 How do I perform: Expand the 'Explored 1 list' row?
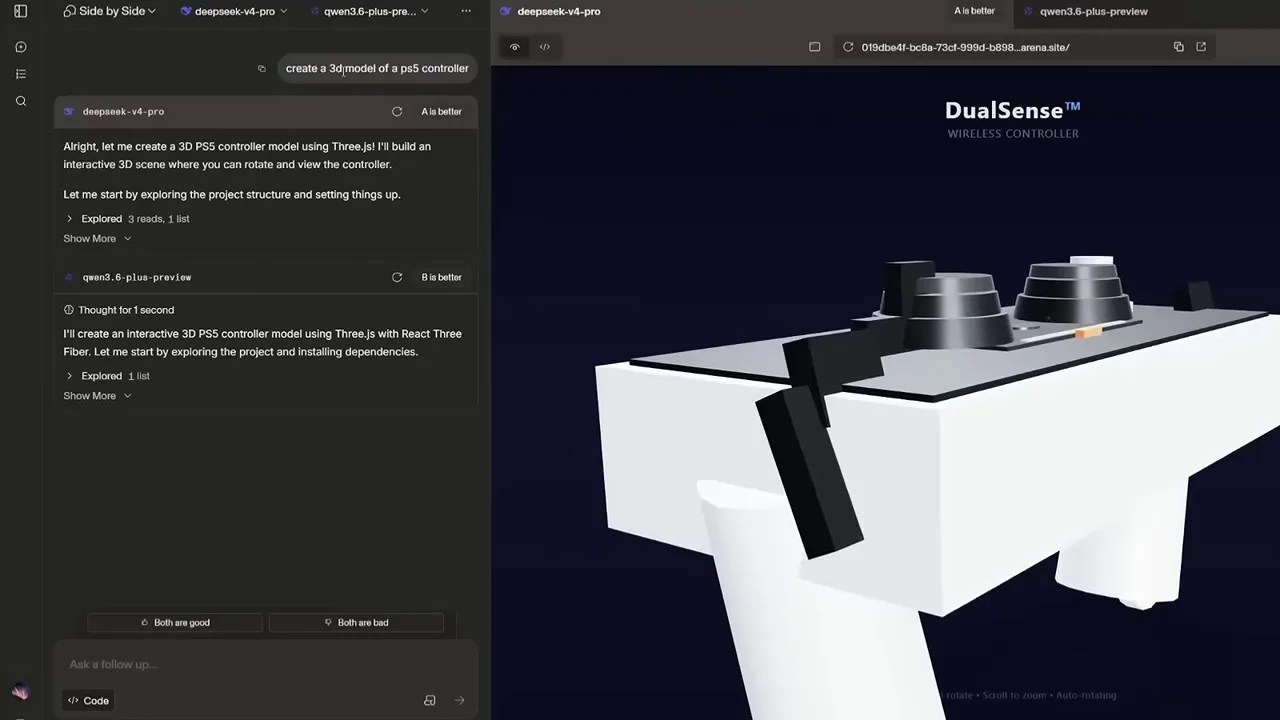[x=108, y=376]
